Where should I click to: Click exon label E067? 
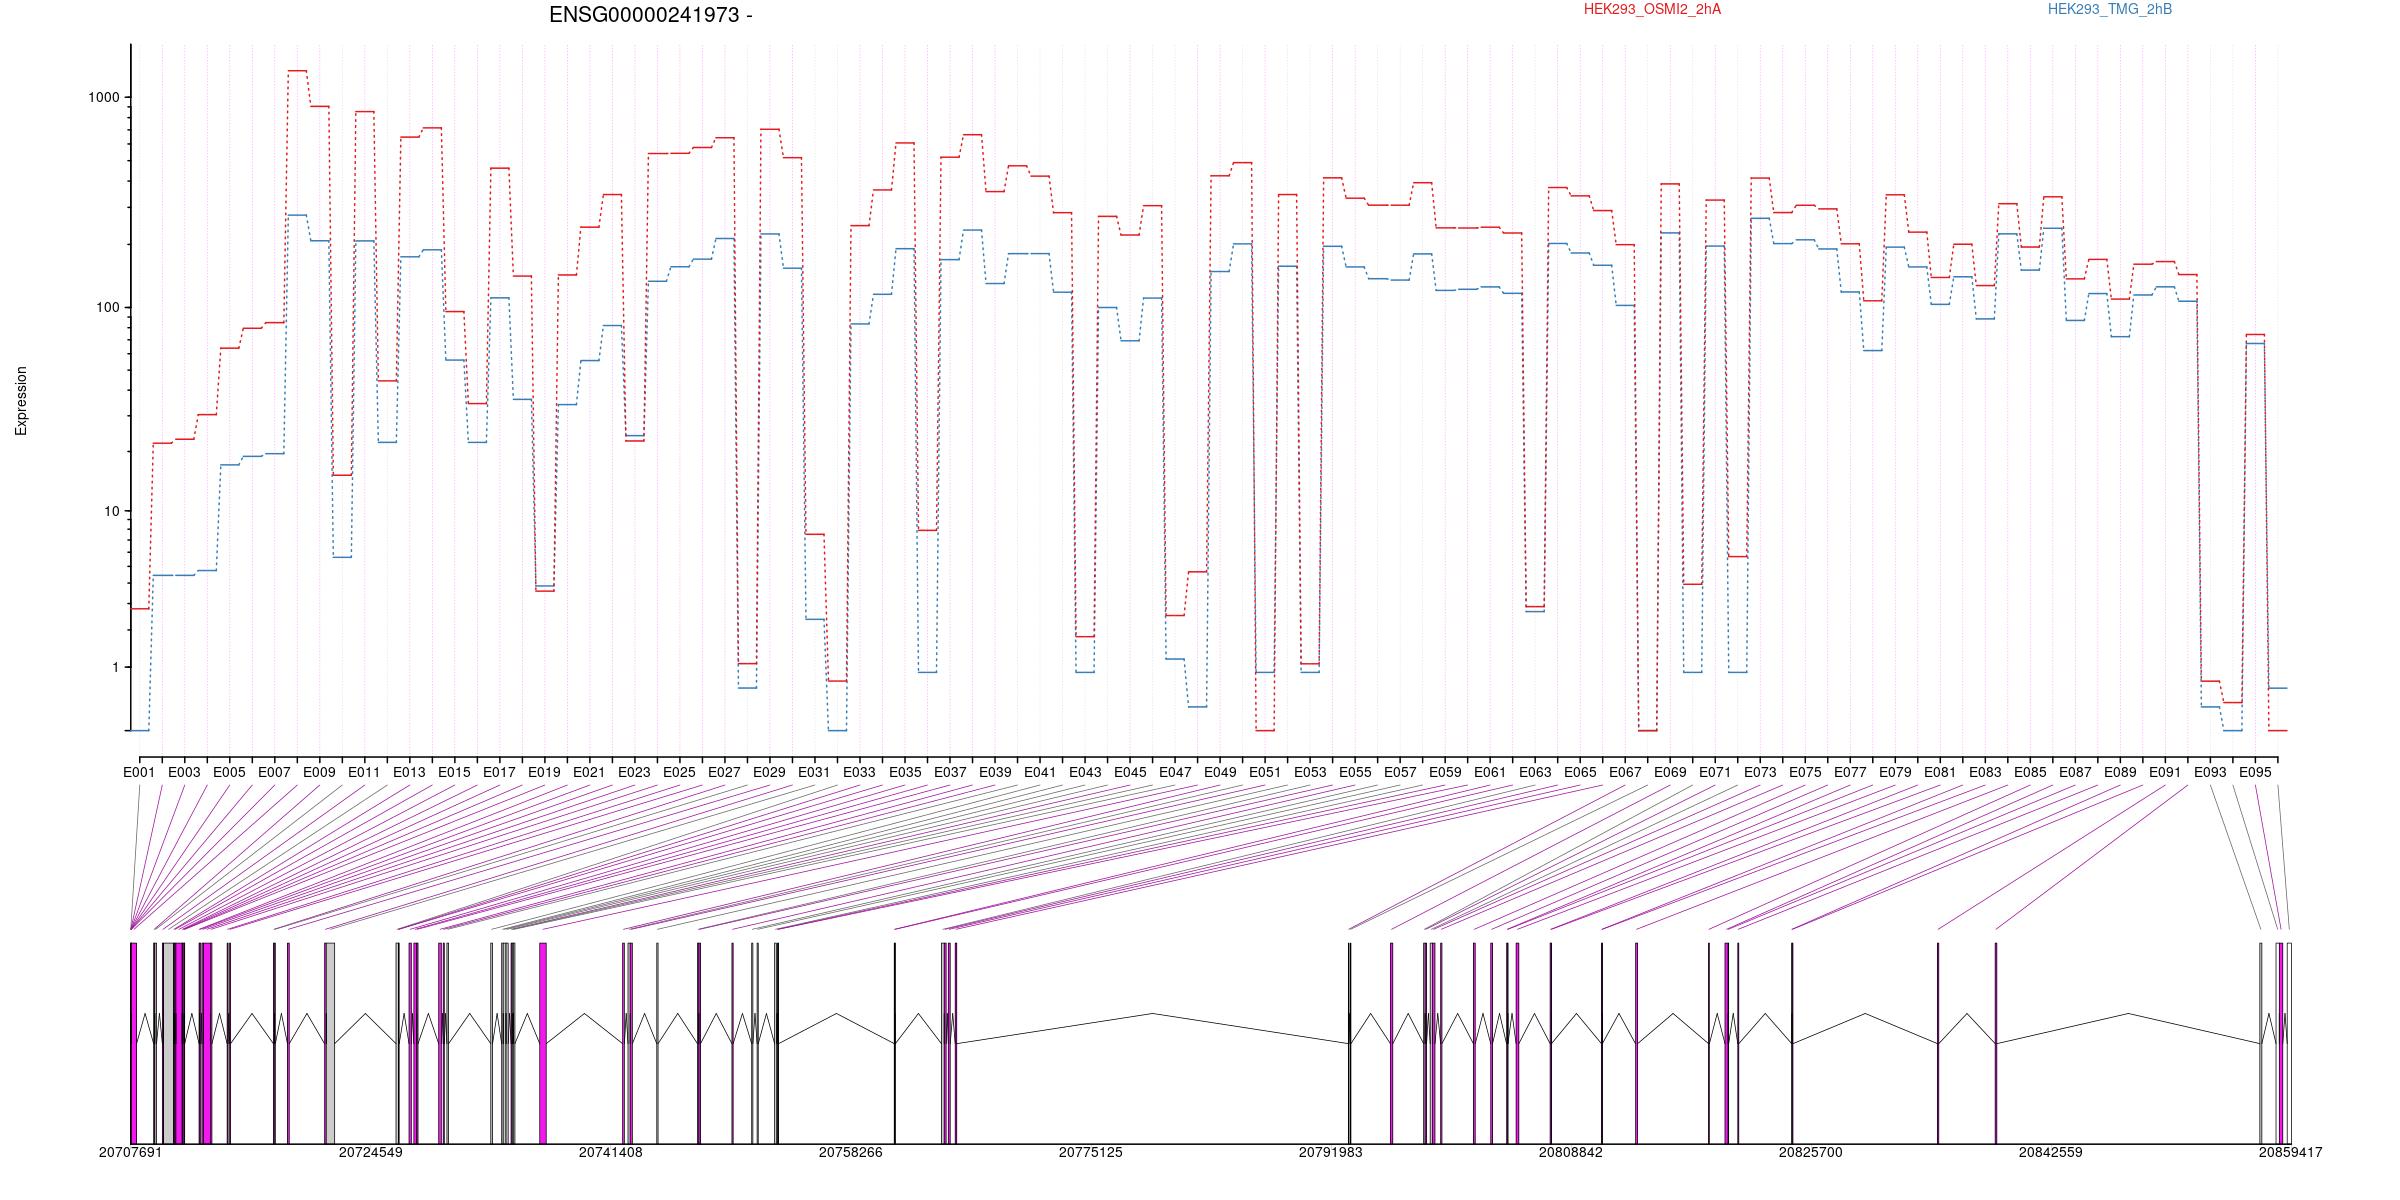coord(1625,772)
